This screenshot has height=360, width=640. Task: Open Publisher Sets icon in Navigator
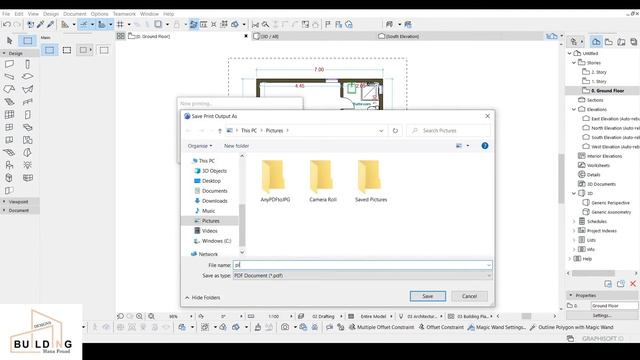(633, 42)
